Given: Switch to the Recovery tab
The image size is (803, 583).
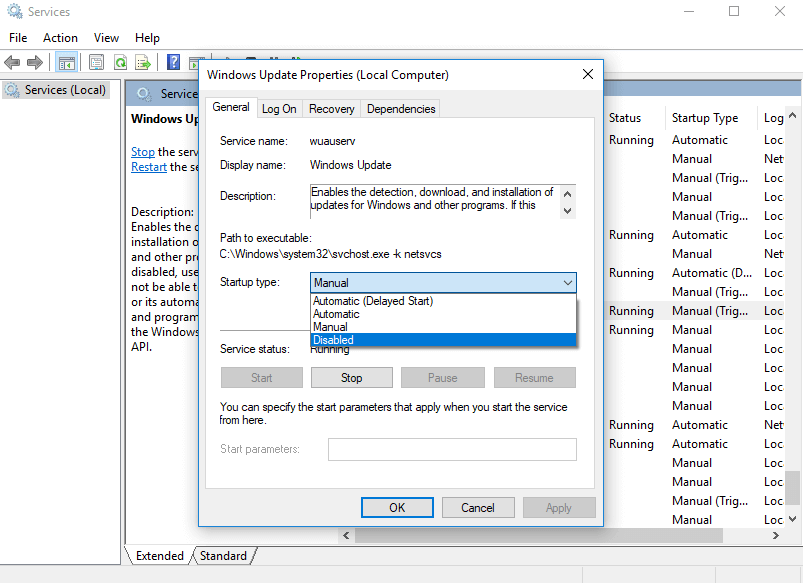Looking at the screenshot, I should tap(331, 109).
